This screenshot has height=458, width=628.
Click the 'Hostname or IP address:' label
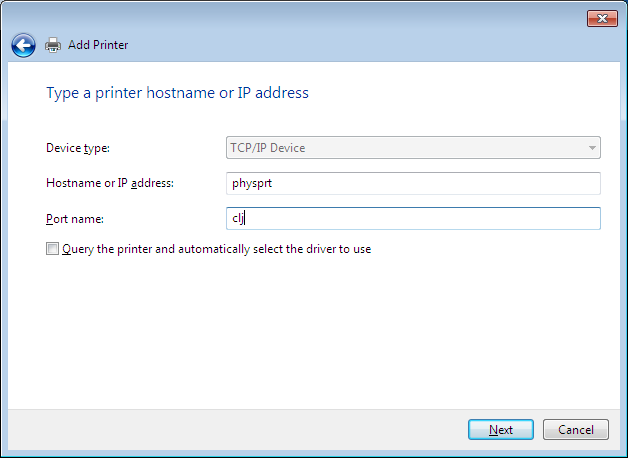tap(110, 183)
